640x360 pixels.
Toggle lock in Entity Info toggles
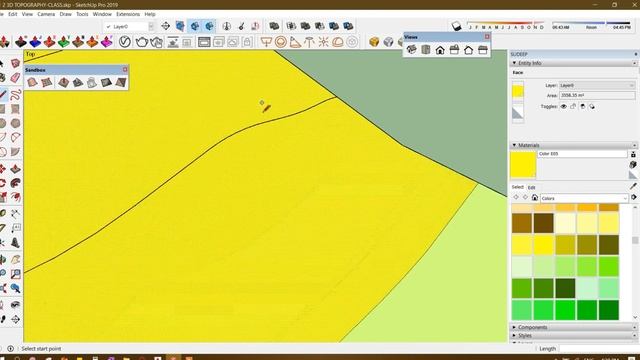[573, 107]
